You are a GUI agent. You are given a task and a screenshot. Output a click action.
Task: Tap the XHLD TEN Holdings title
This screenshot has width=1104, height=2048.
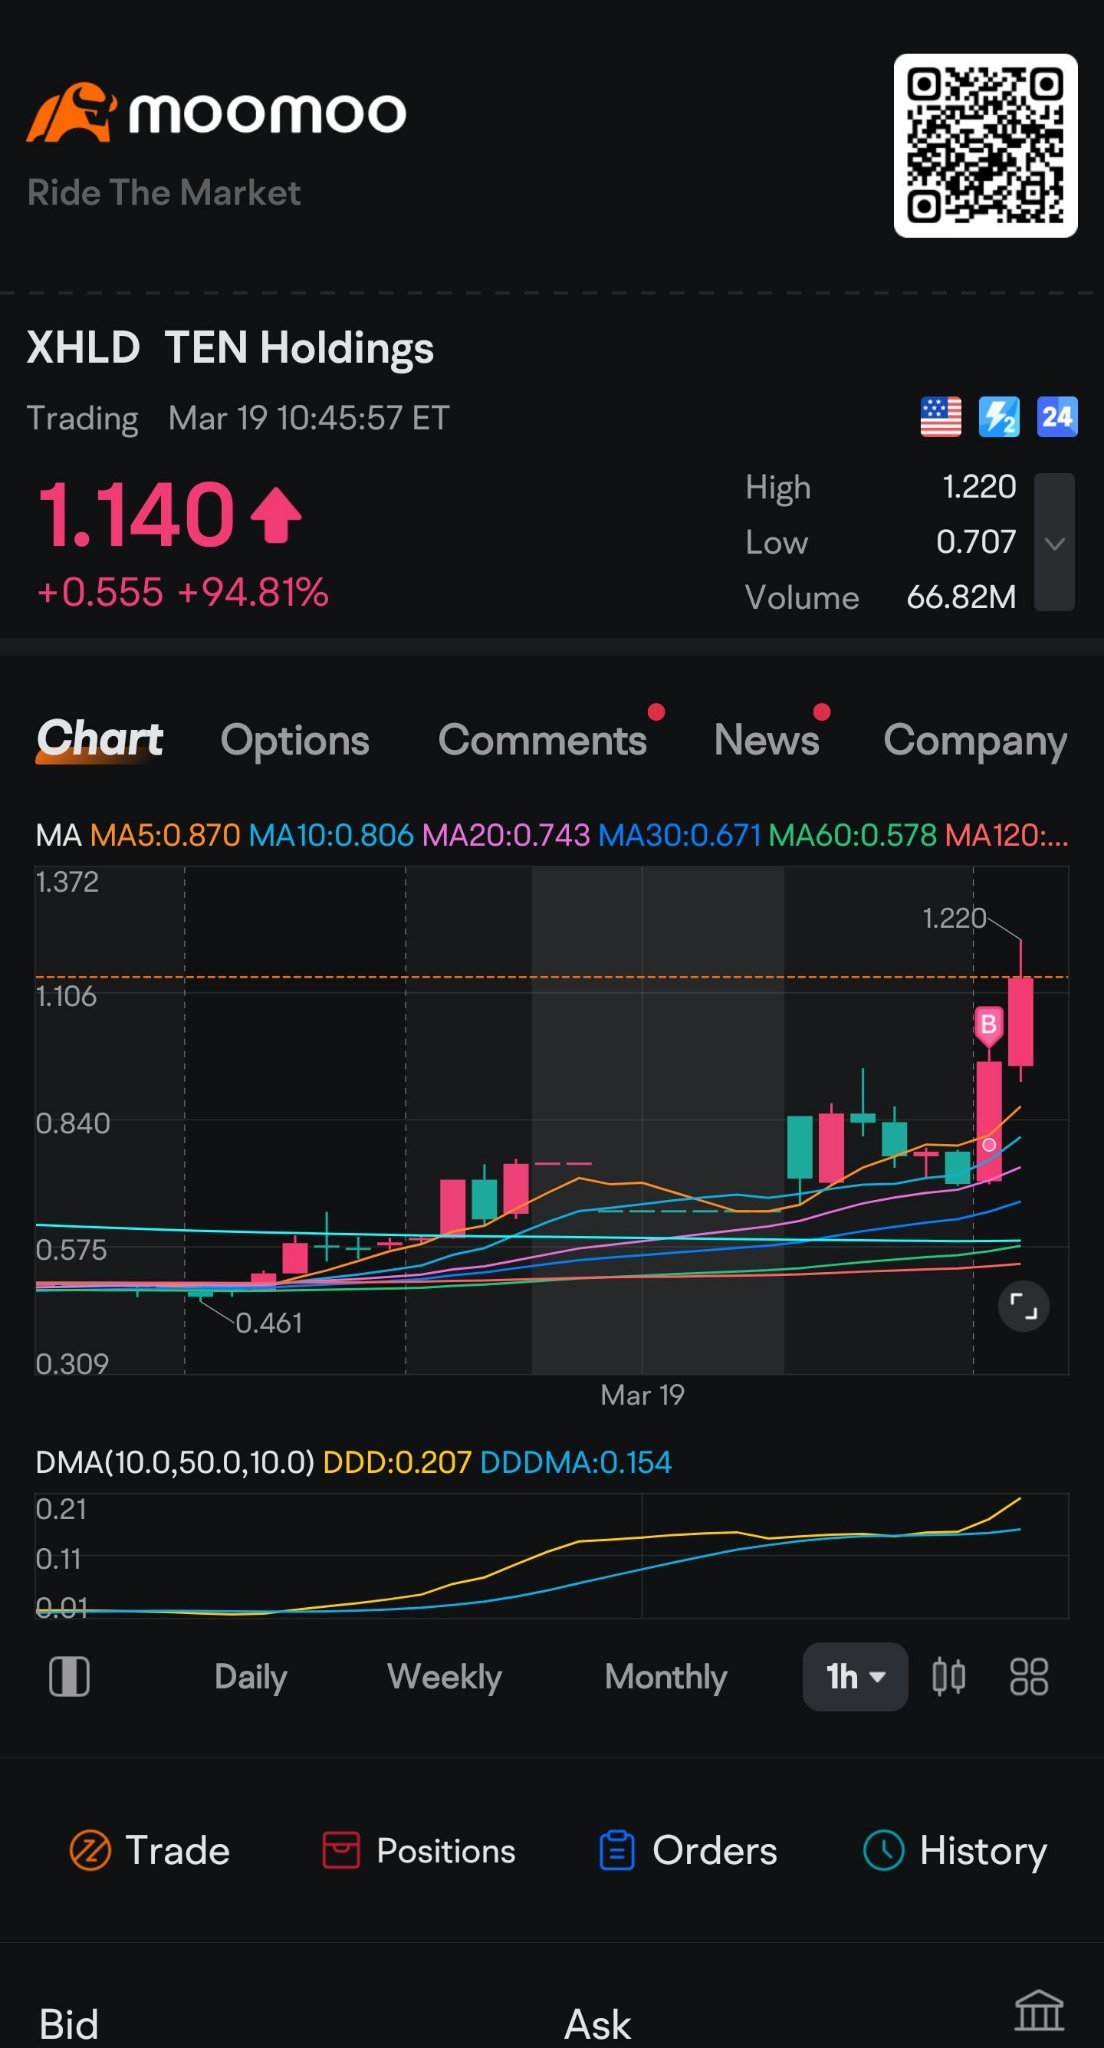[x=230, y=348]
